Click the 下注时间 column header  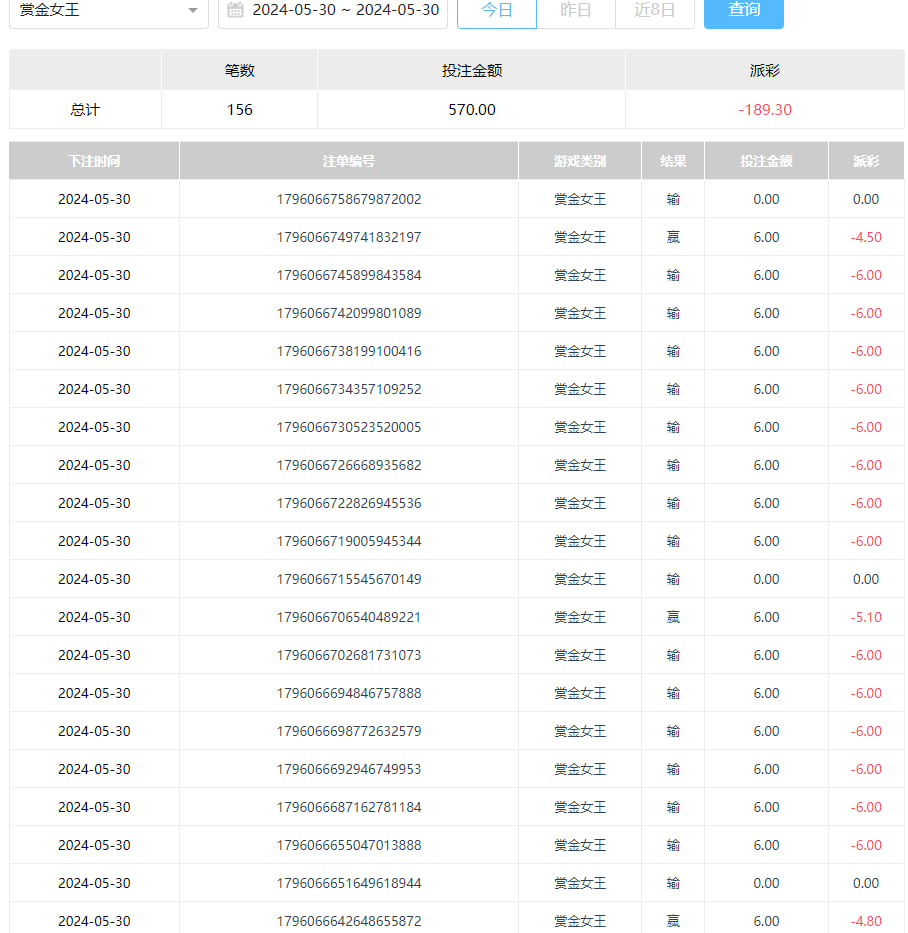(94, 161)
